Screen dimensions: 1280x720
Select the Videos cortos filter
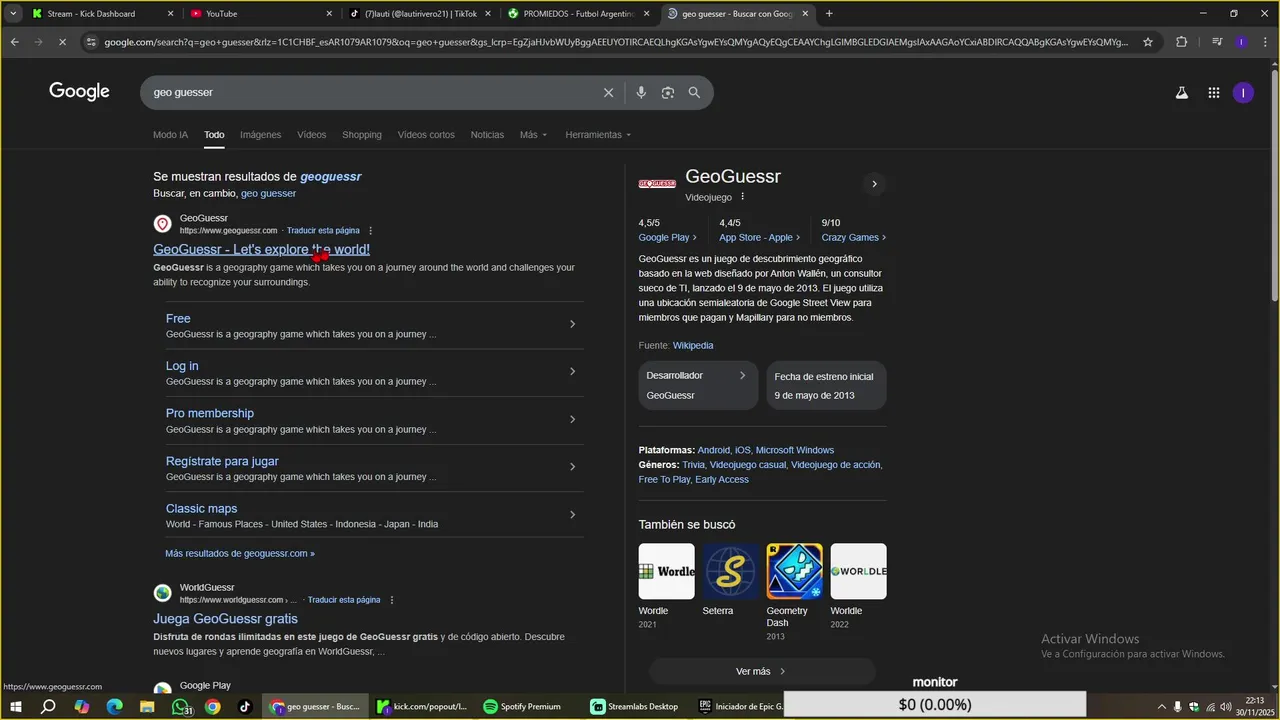pos(426,135)
